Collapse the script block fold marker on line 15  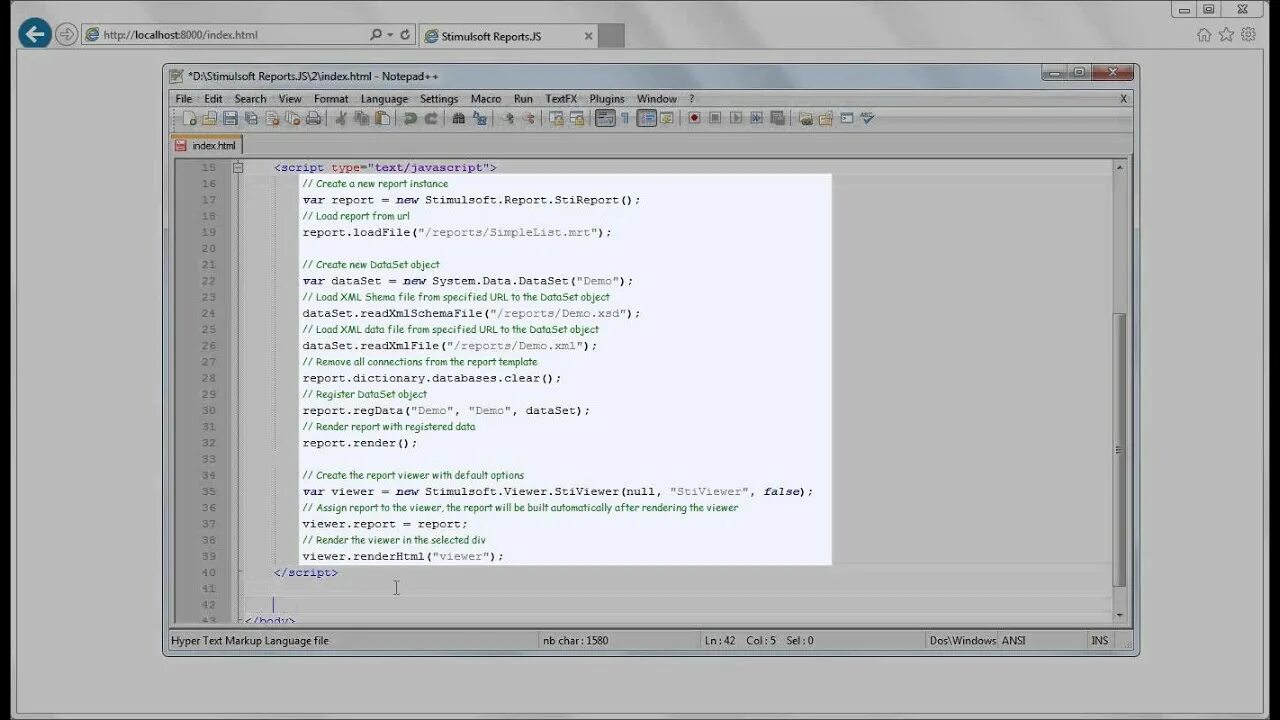[238, 168]
